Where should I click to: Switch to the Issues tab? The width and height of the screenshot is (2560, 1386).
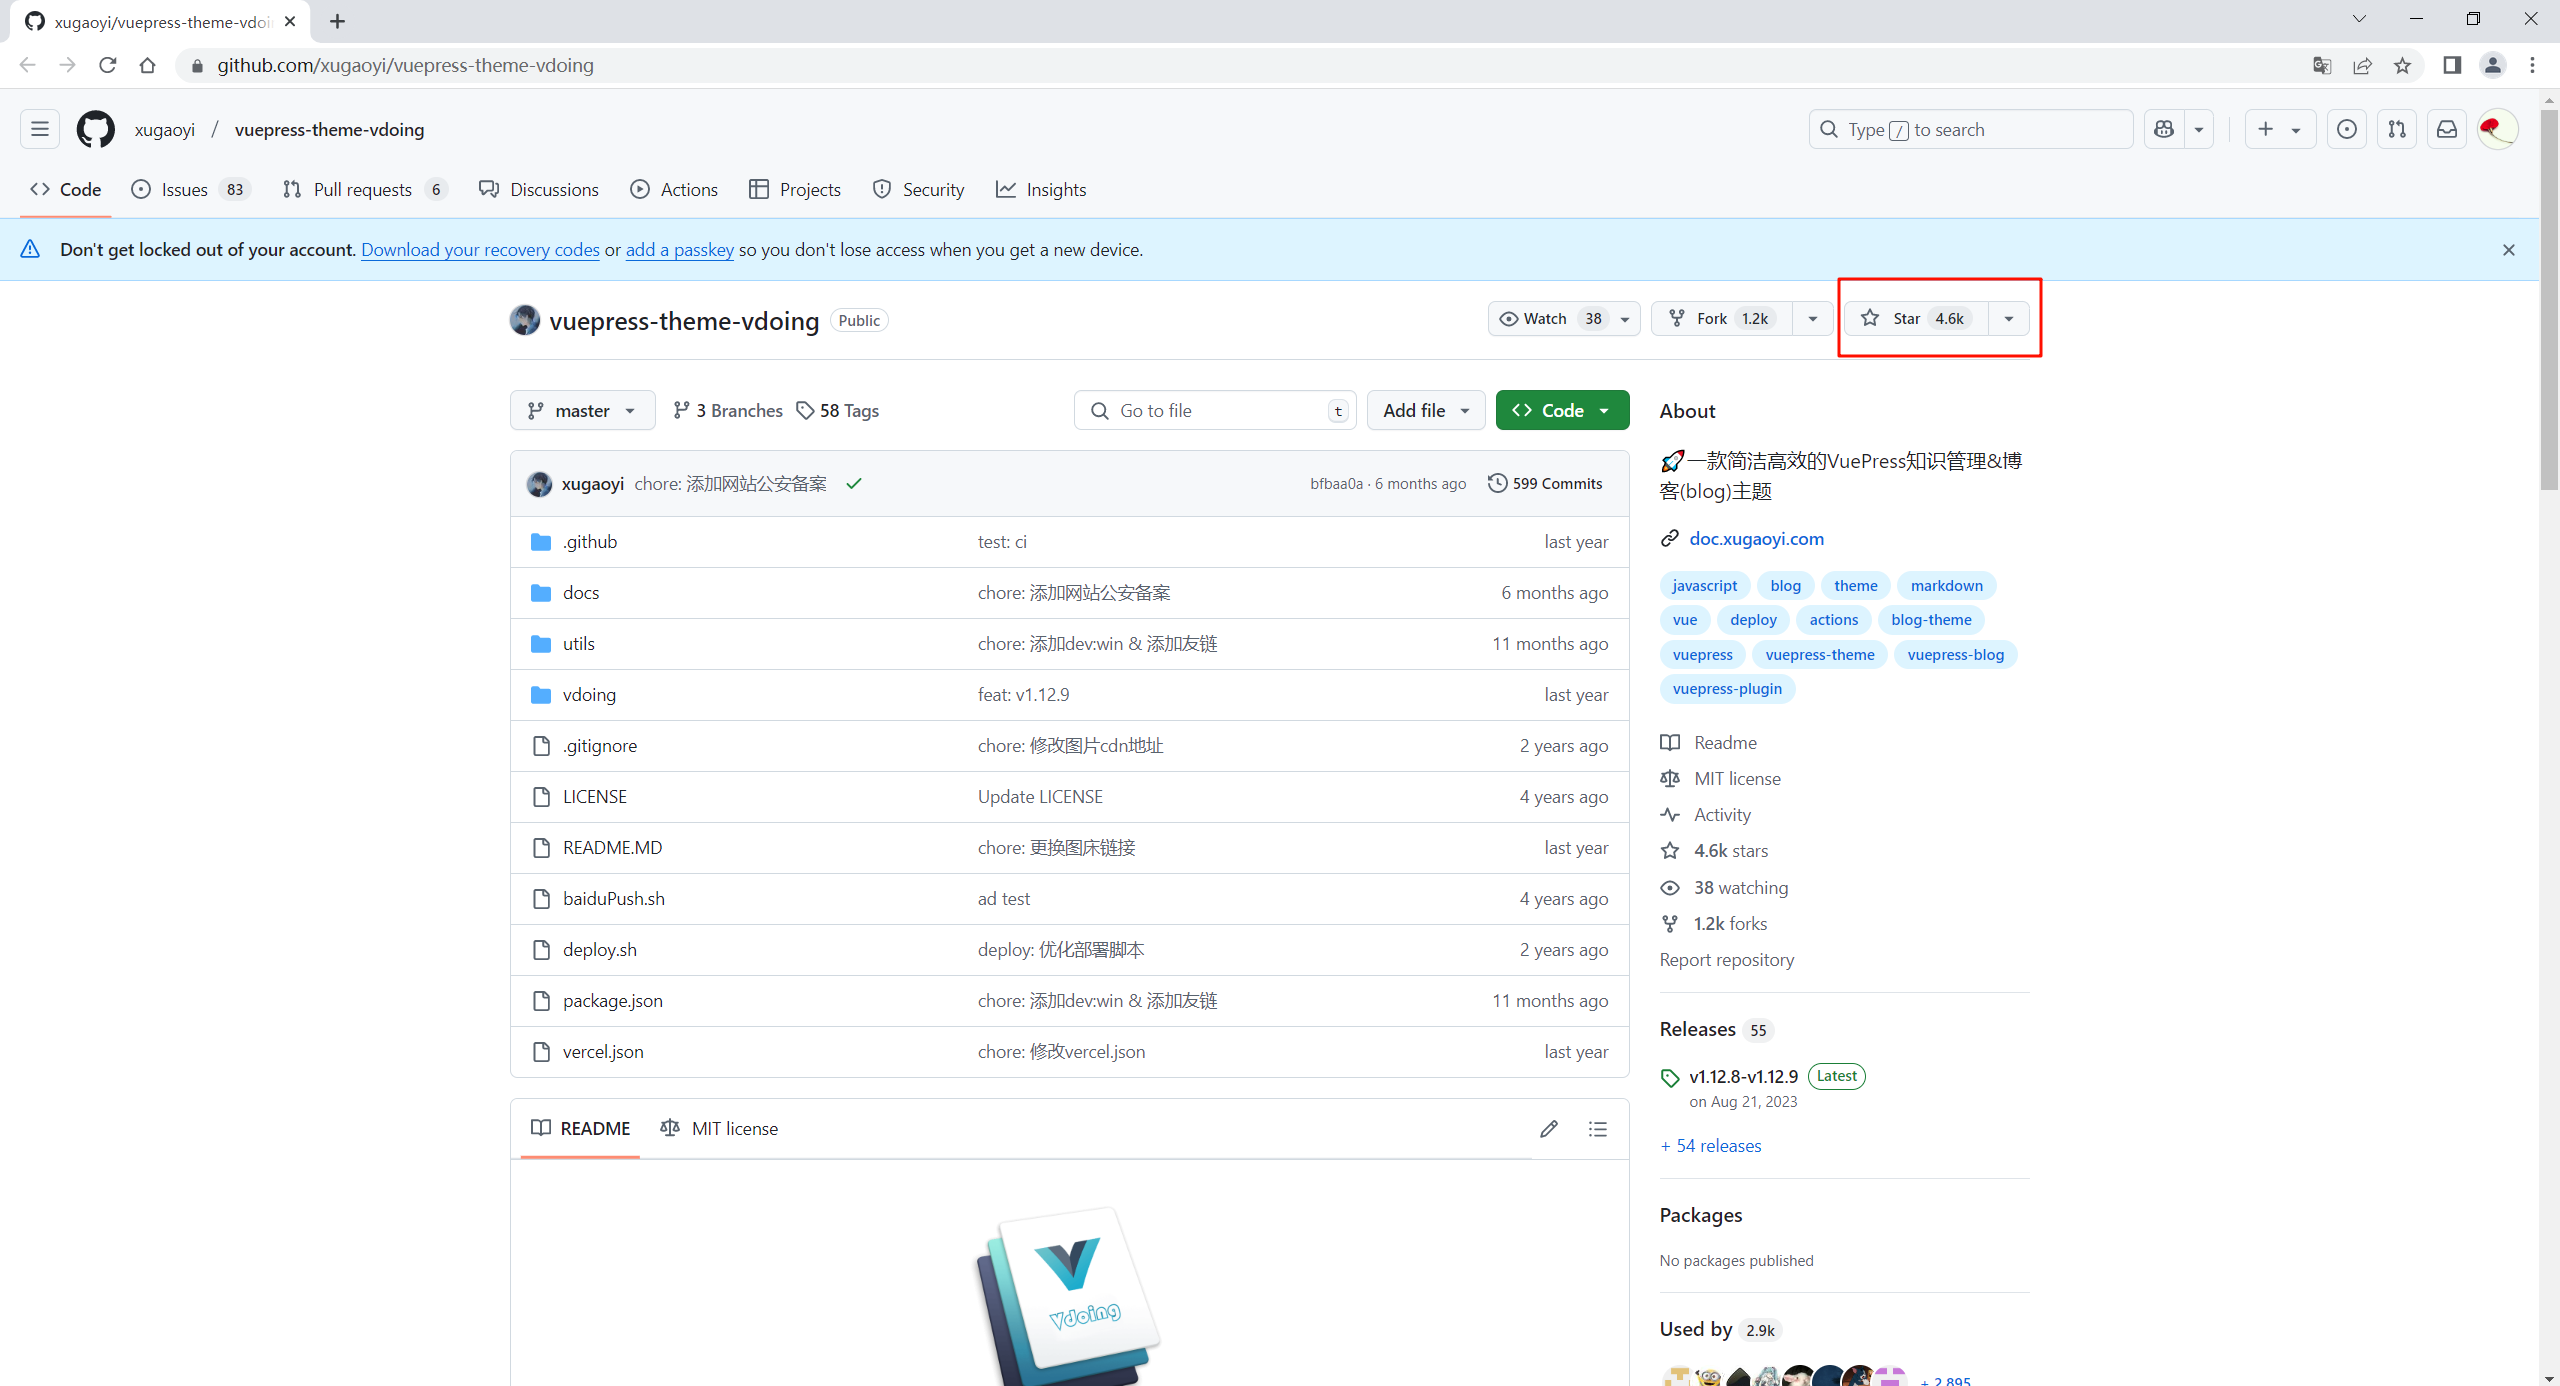pos(191,189)
